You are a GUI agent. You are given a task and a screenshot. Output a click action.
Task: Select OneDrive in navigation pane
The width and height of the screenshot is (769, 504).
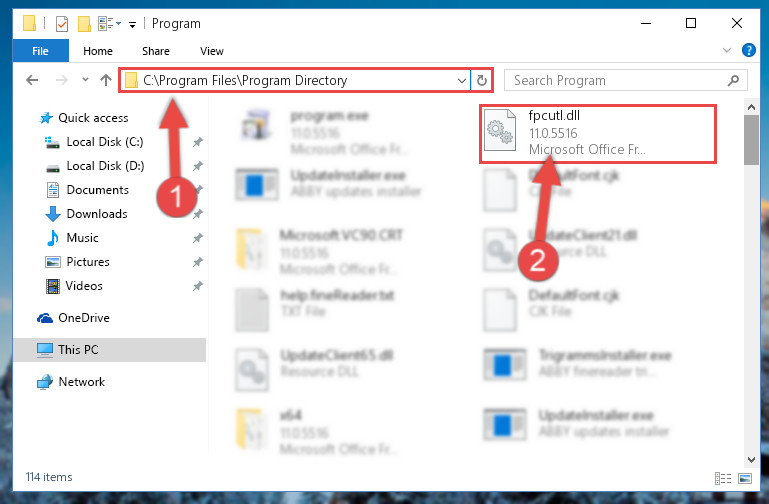click(84, 318)
